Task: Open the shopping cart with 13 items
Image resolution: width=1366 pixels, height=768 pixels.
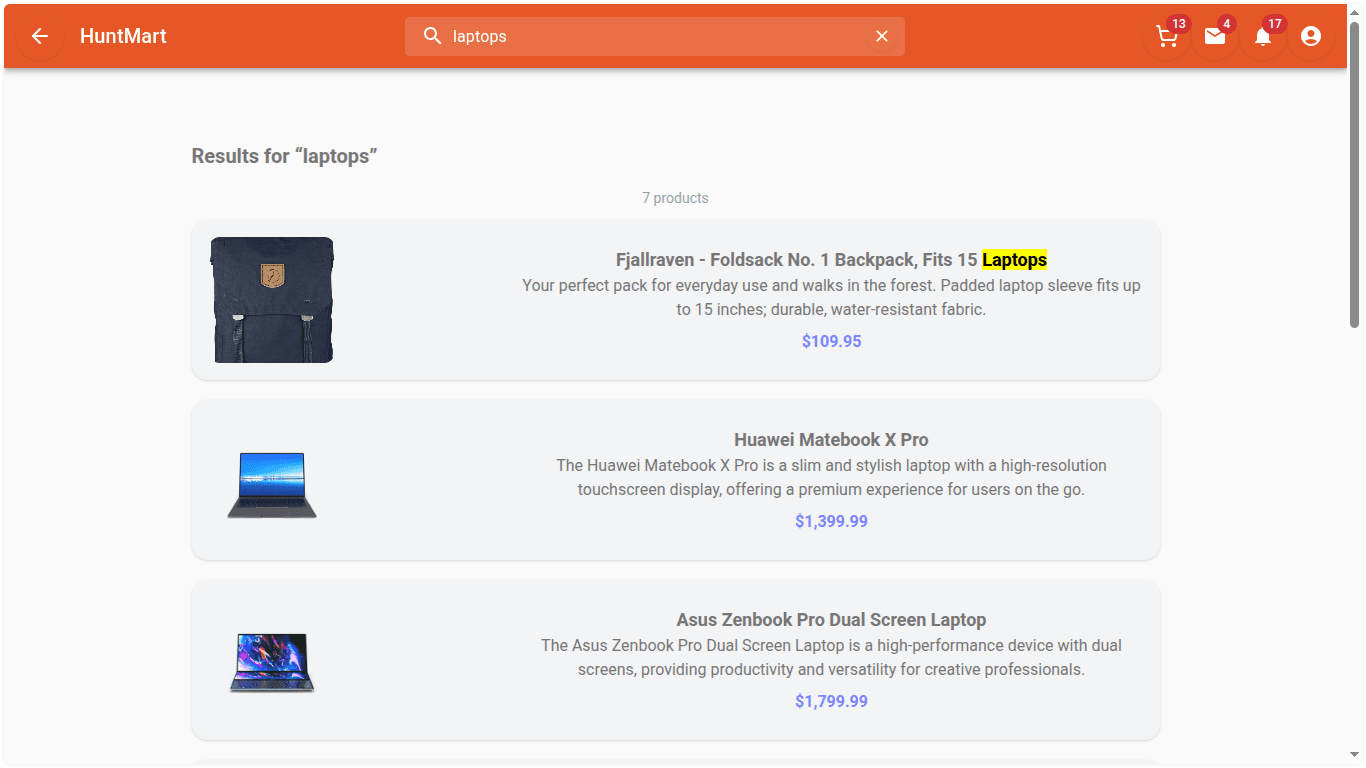Action: 1167,36
